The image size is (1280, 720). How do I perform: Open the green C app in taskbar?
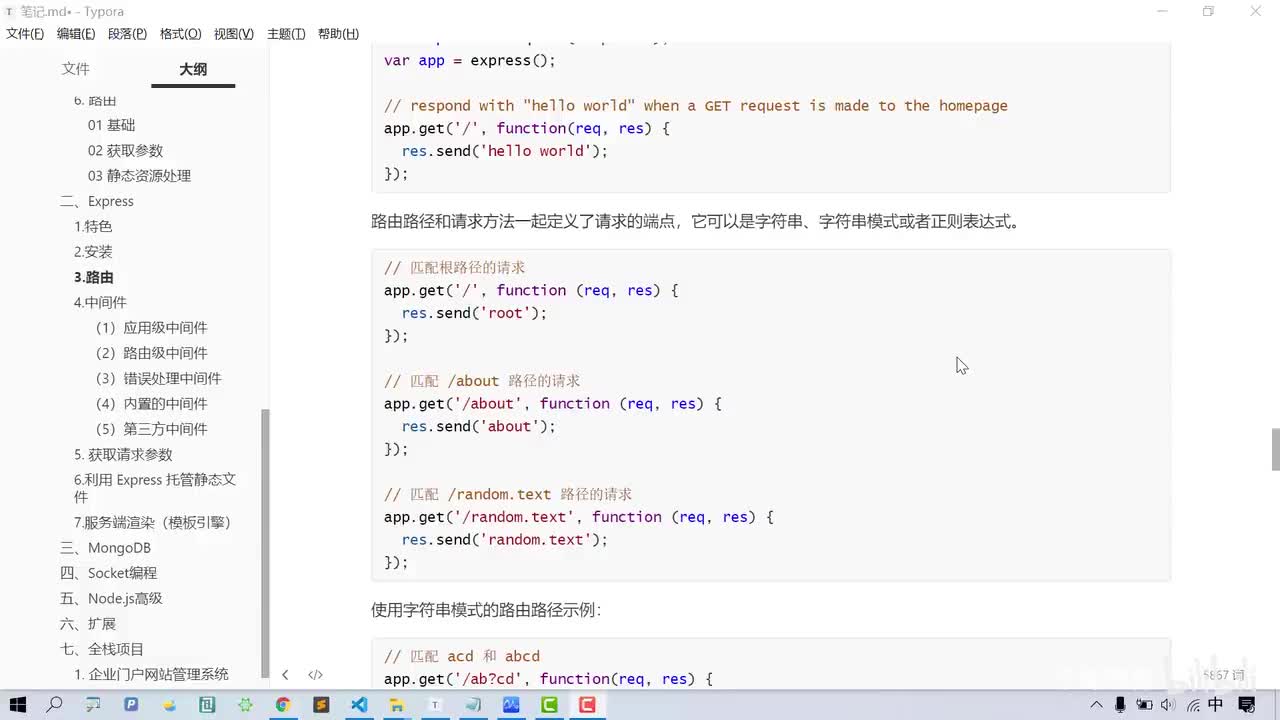[549, 705]
